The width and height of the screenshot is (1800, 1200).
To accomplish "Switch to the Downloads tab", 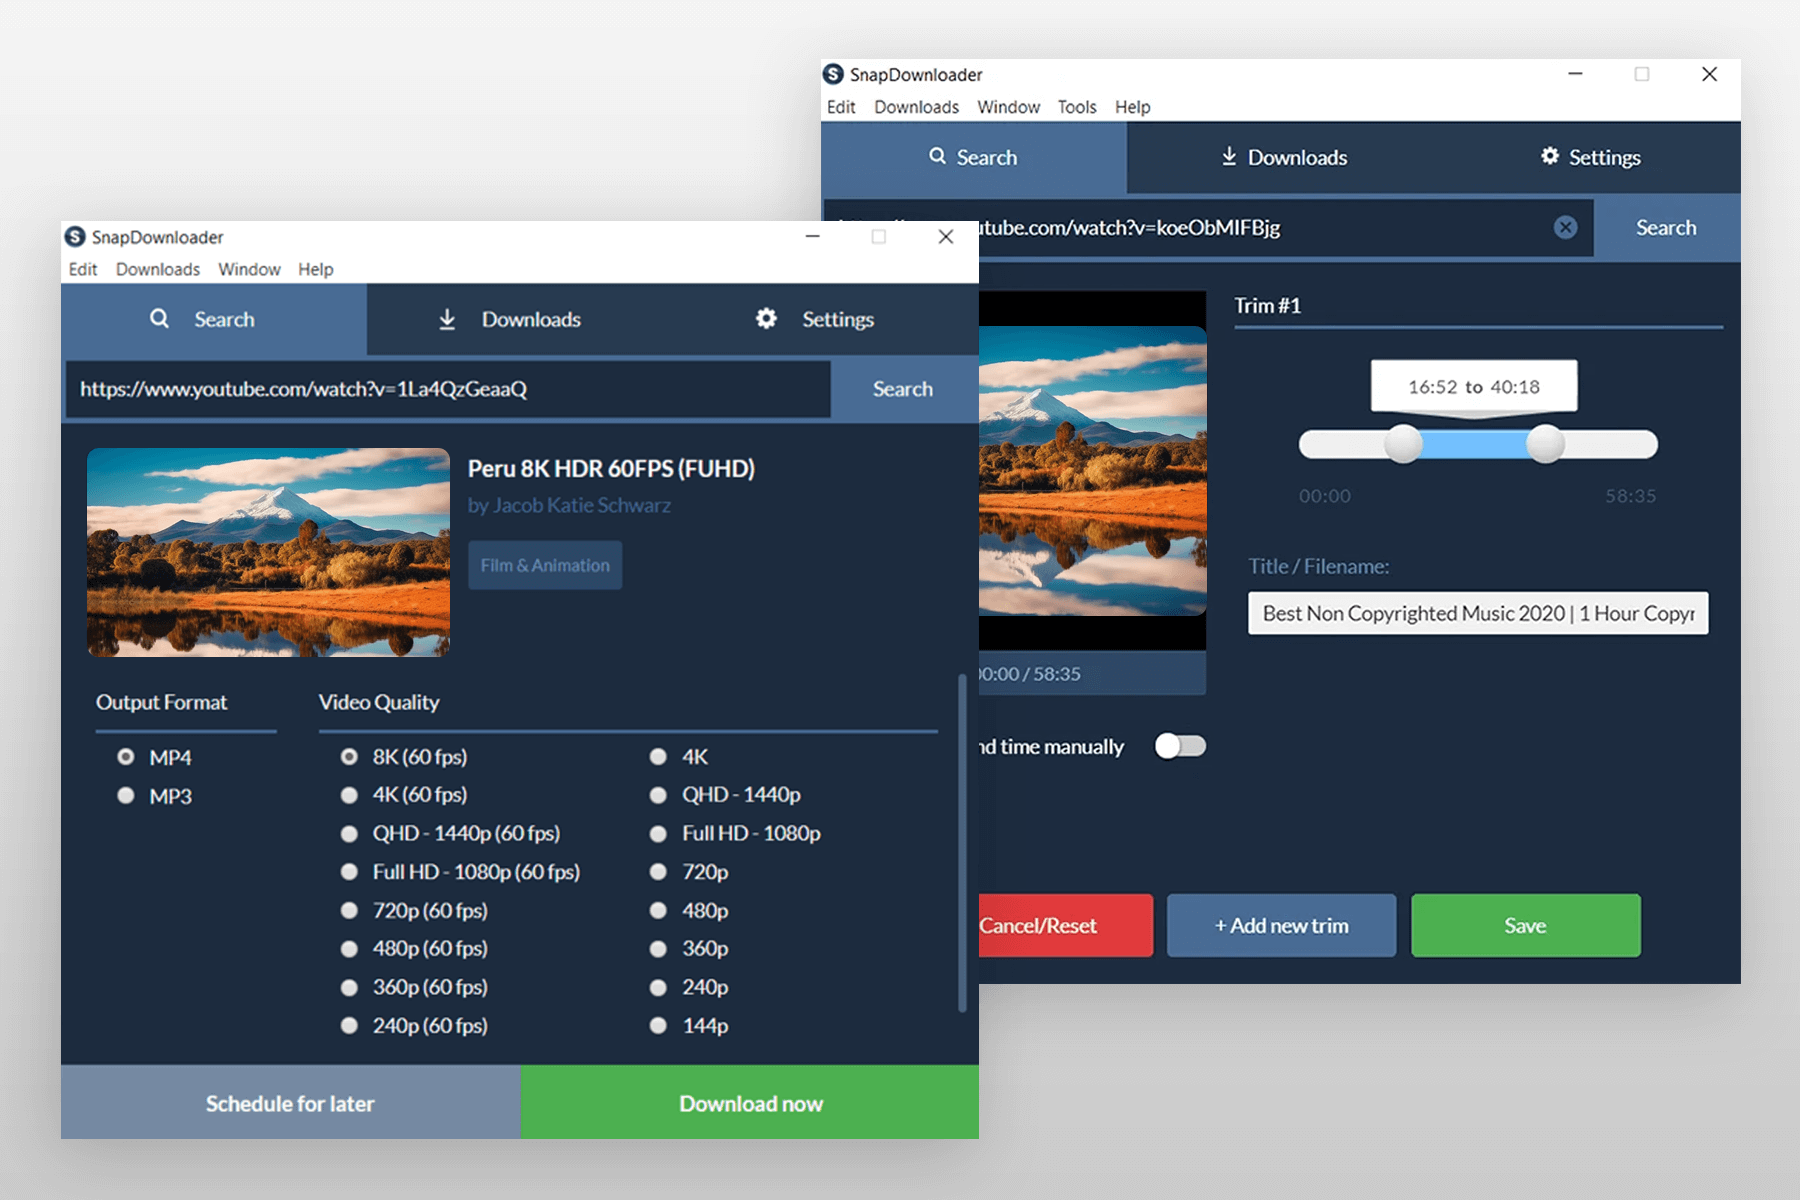I will [531, 319].
